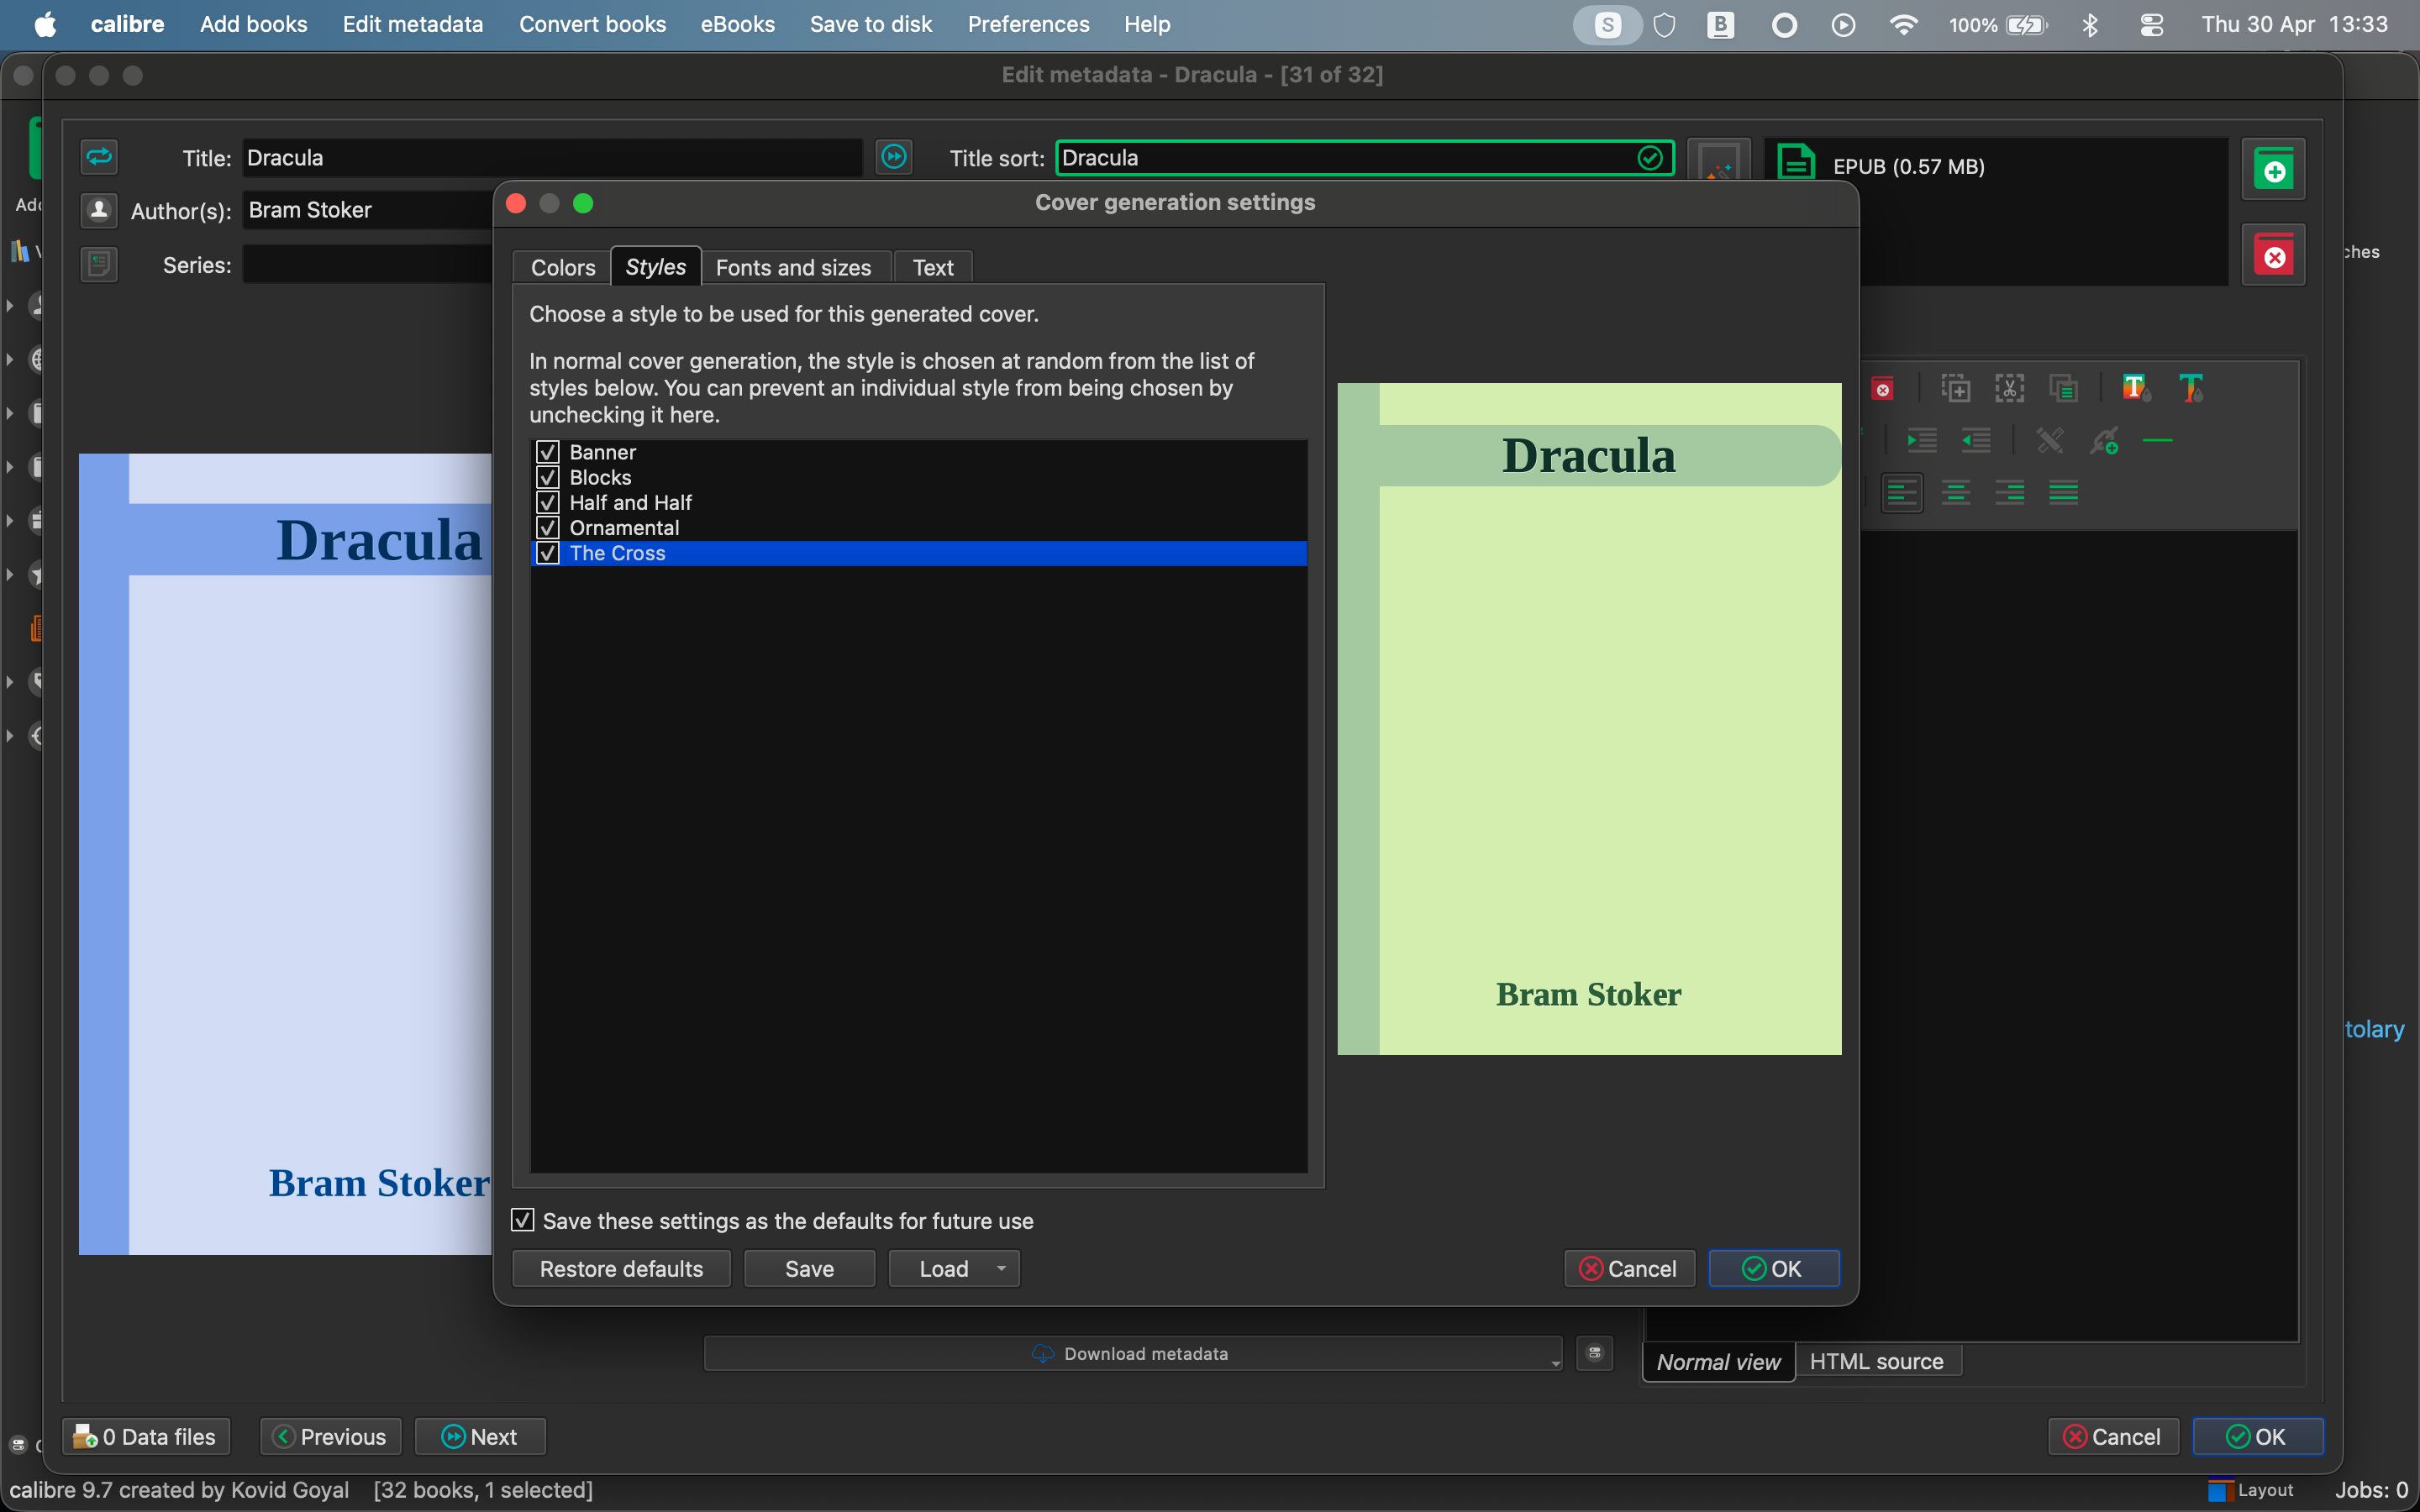Image resolution: width=2420 pixels, height=1512 pixels.
Task: Switch to the HTML source tab
Action: click(x=1877, y=1361)
